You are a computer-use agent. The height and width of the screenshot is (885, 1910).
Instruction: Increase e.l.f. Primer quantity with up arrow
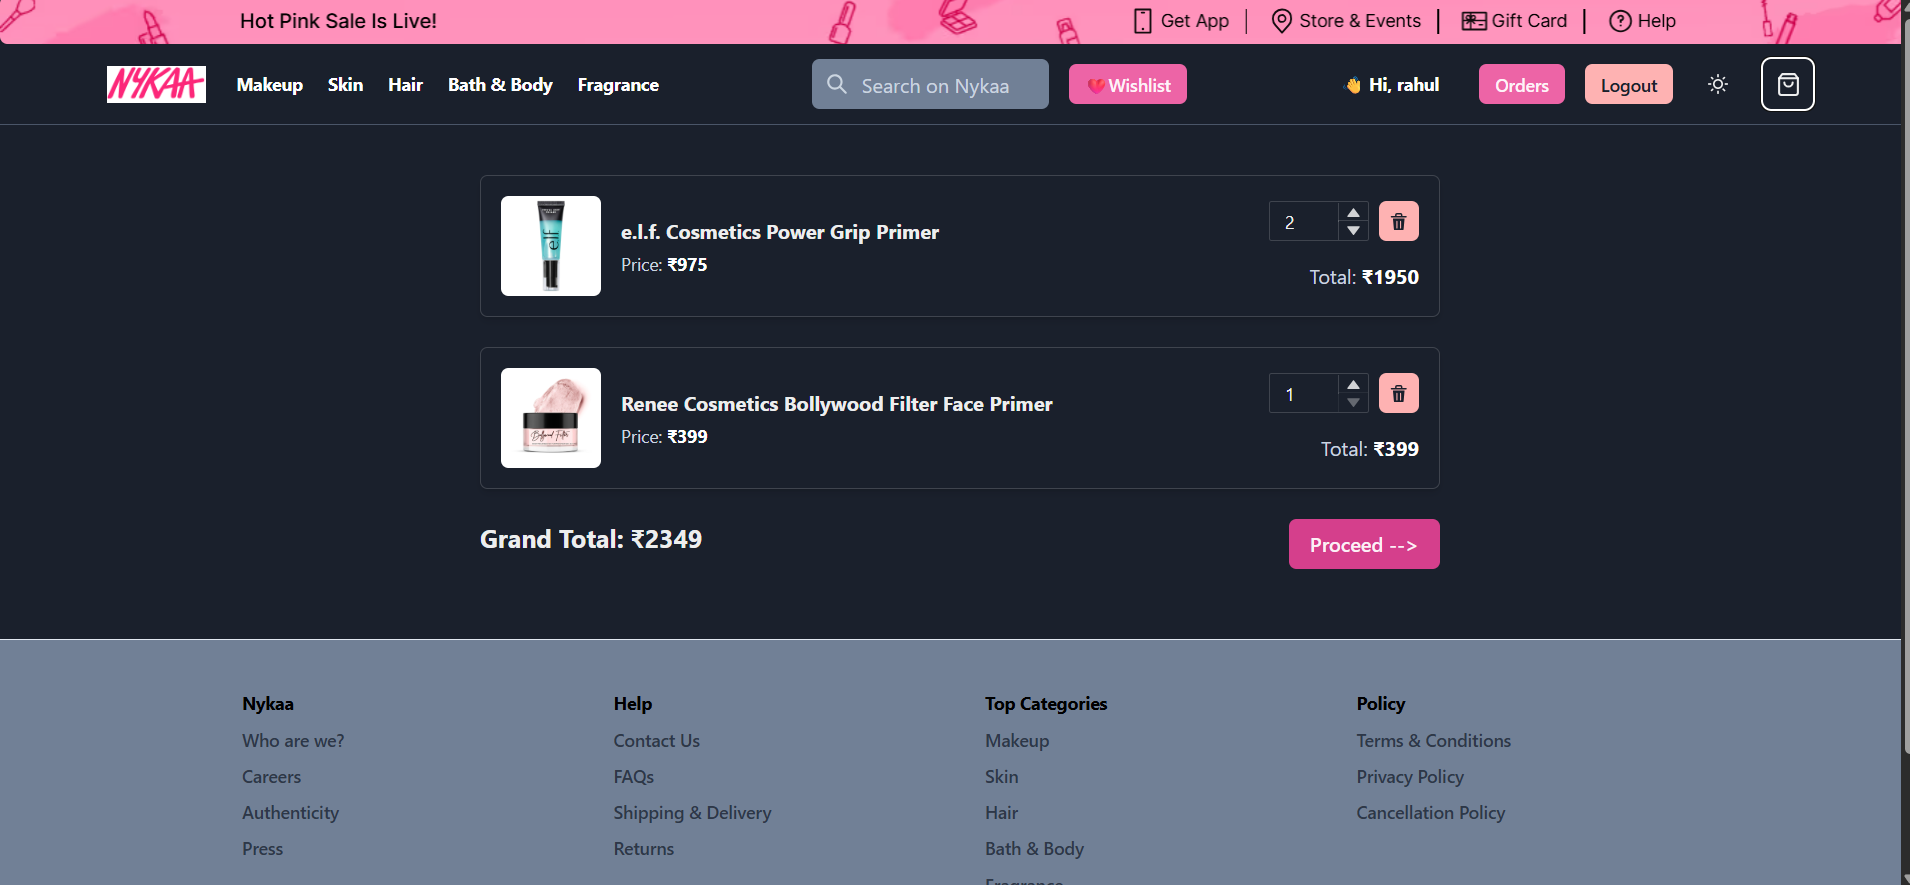point(1353,212)
